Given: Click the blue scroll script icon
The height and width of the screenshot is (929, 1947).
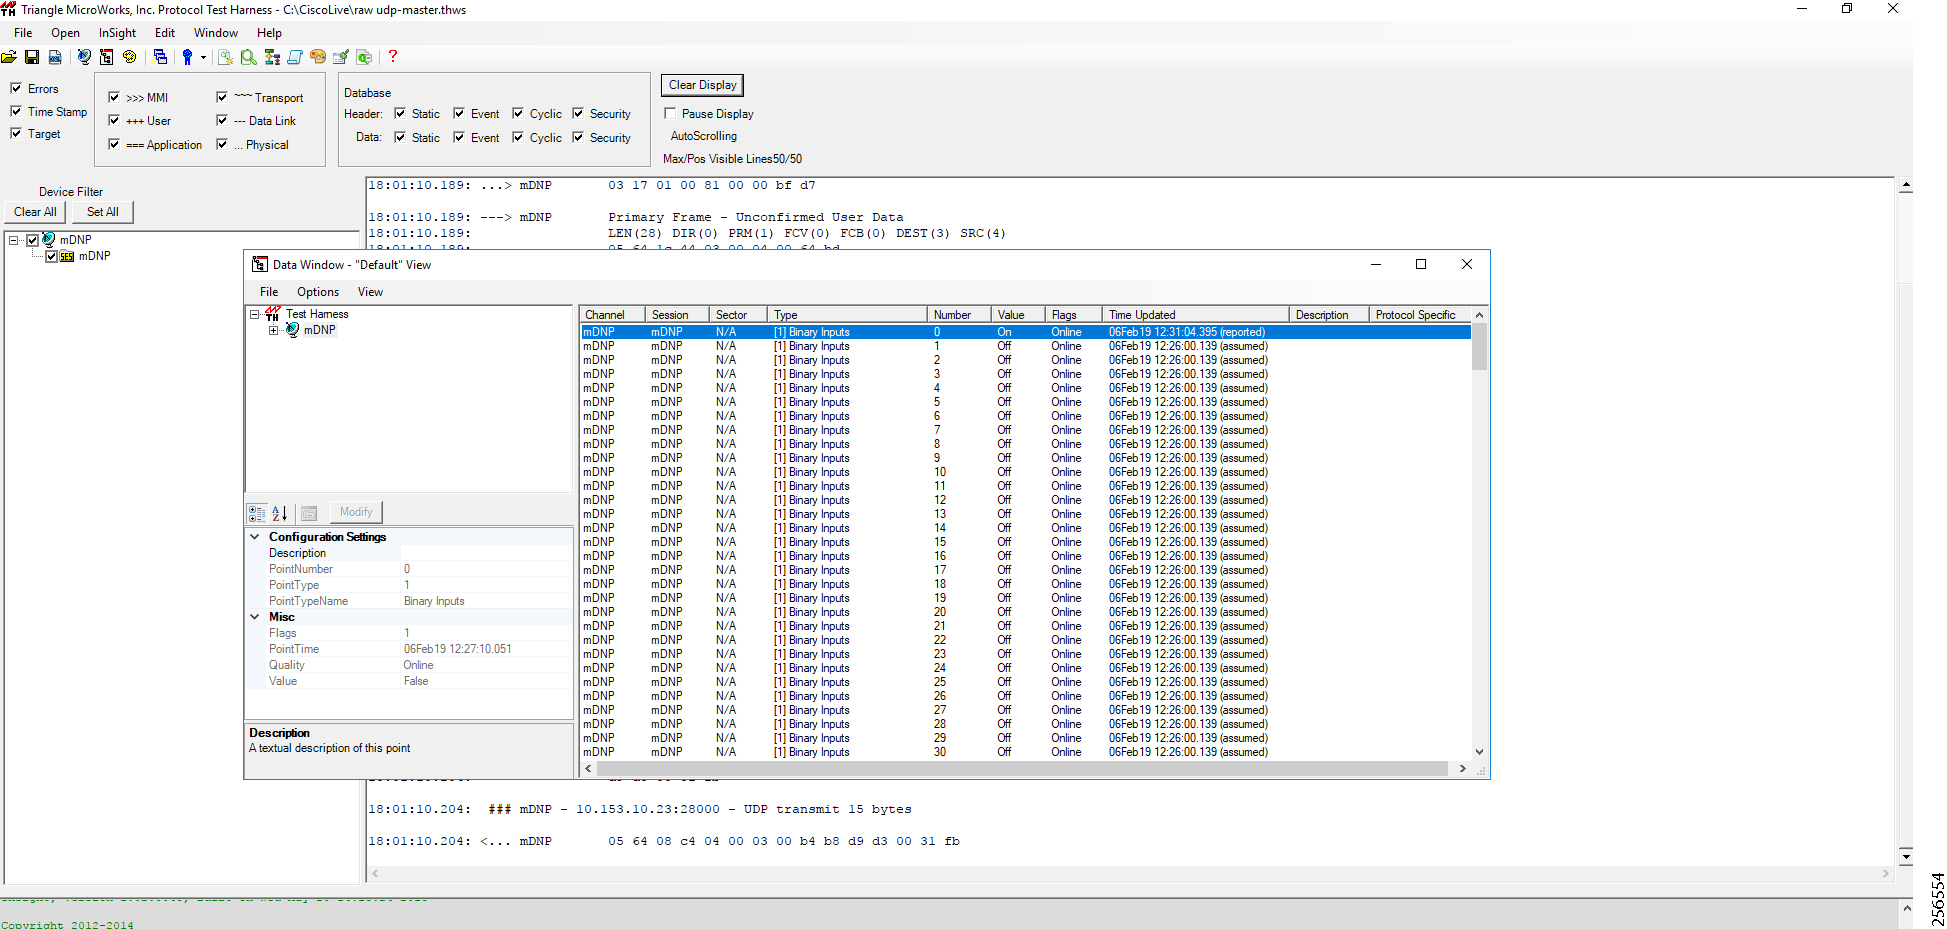Looking at the screenshot, I should pos(295,57).
